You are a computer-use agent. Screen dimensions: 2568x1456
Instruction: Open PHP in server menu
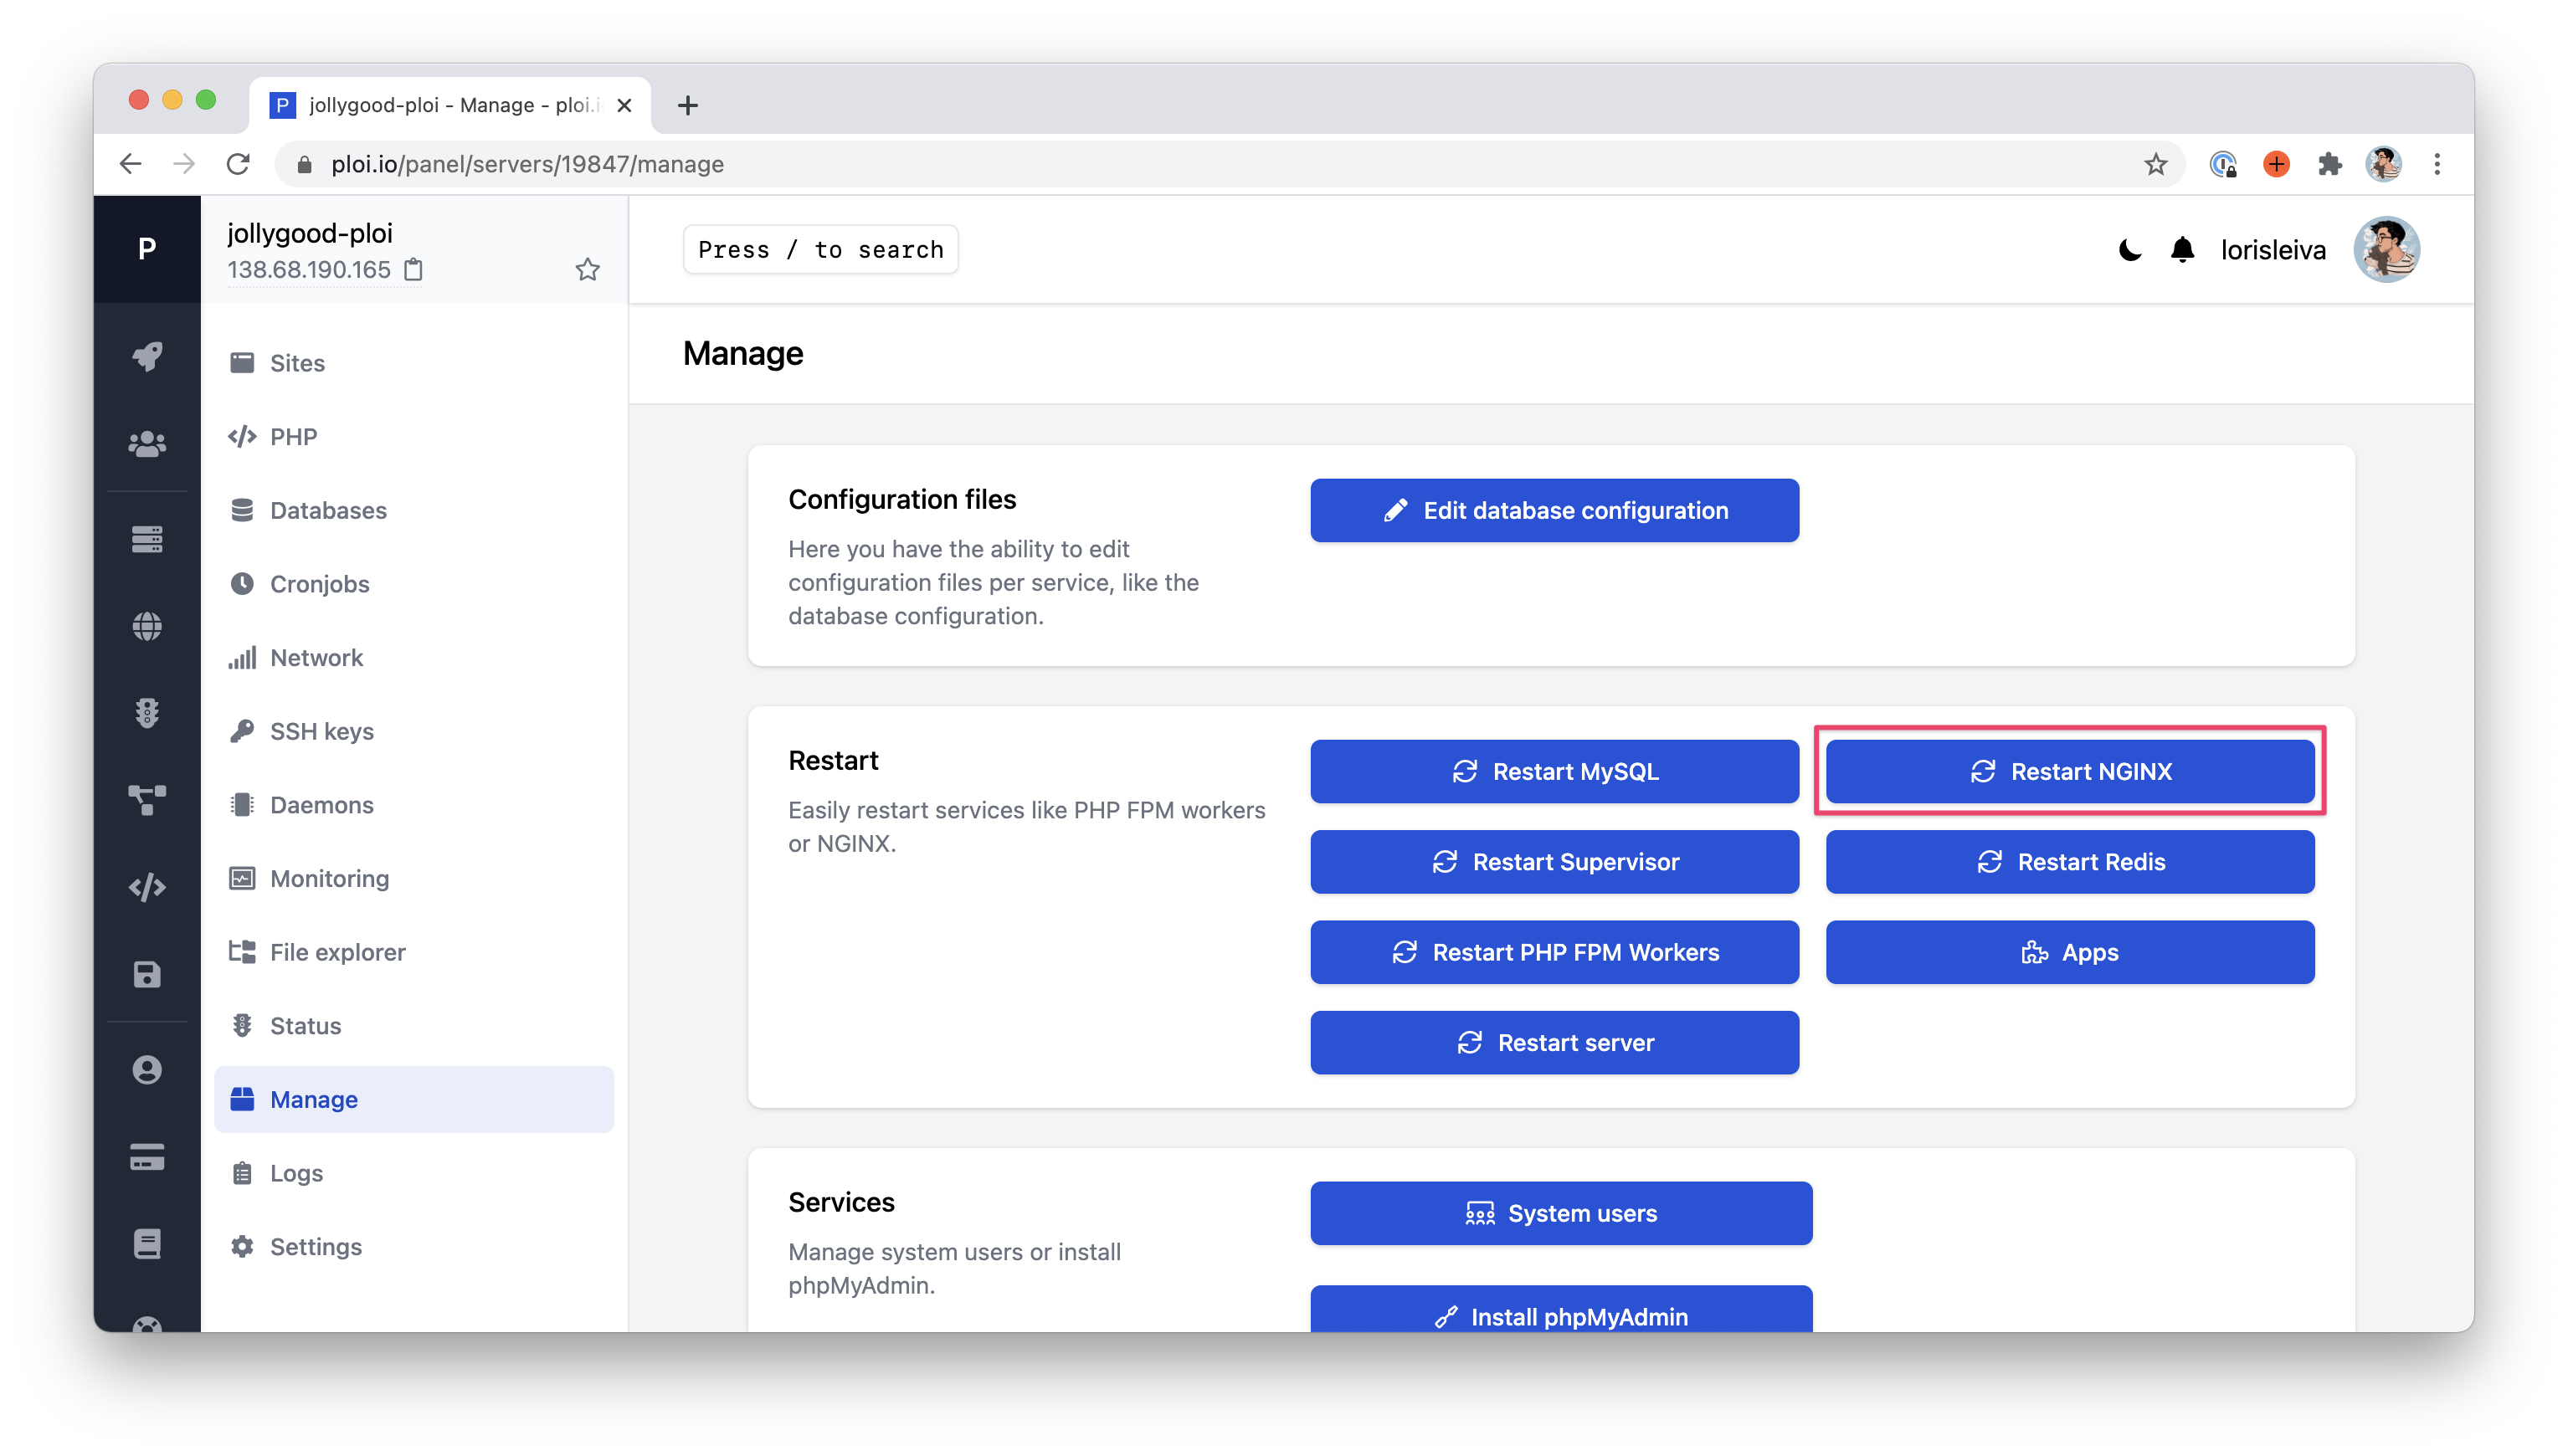[x=414, y=437]
